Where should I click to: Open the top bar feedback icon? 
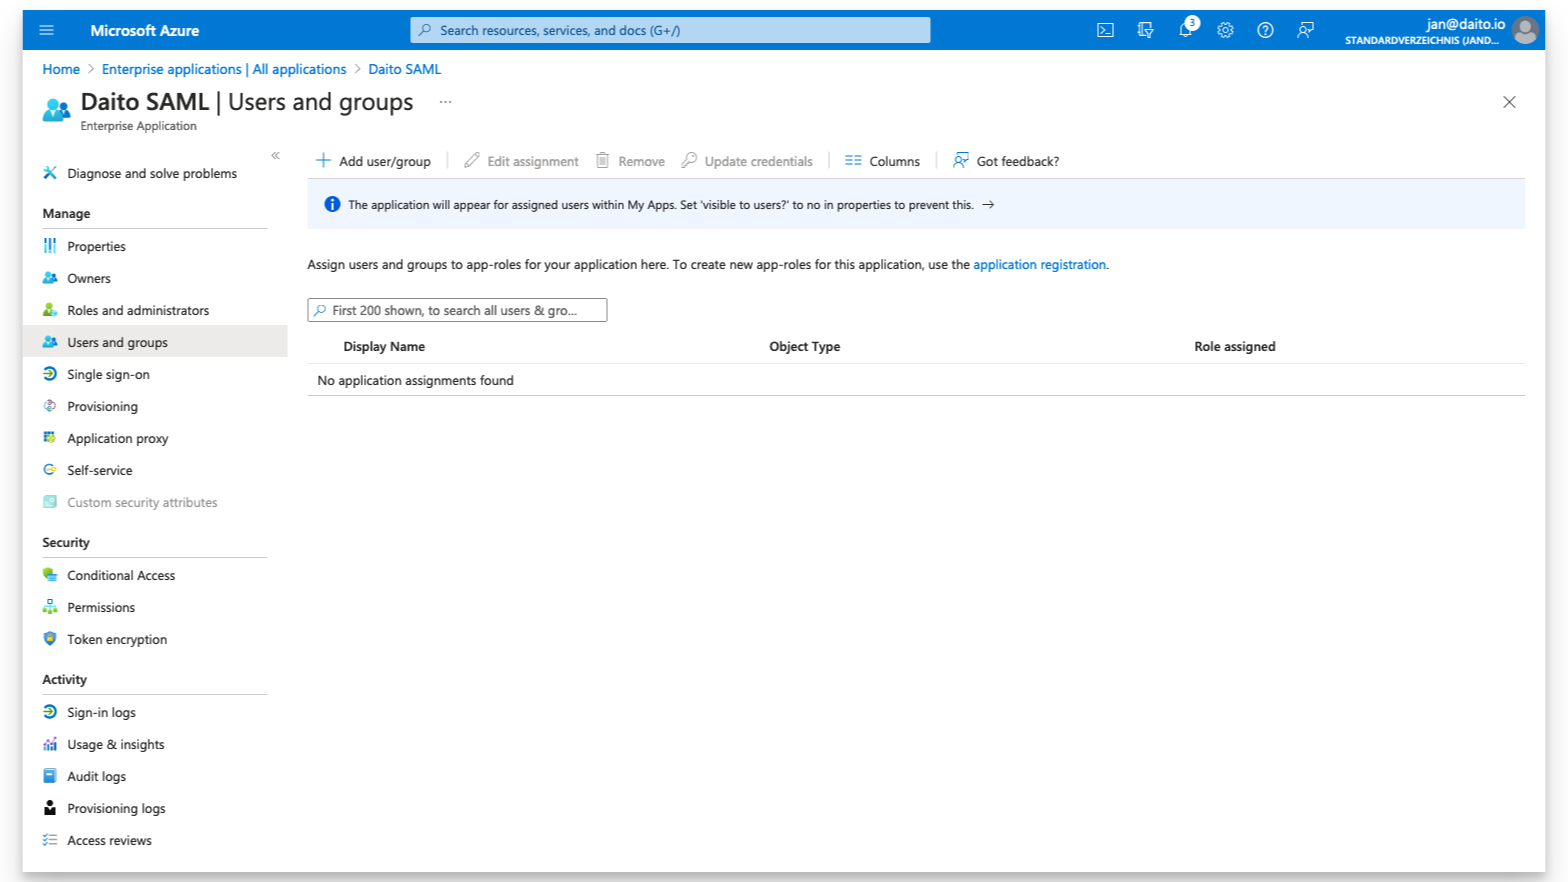coord(1305,30)
